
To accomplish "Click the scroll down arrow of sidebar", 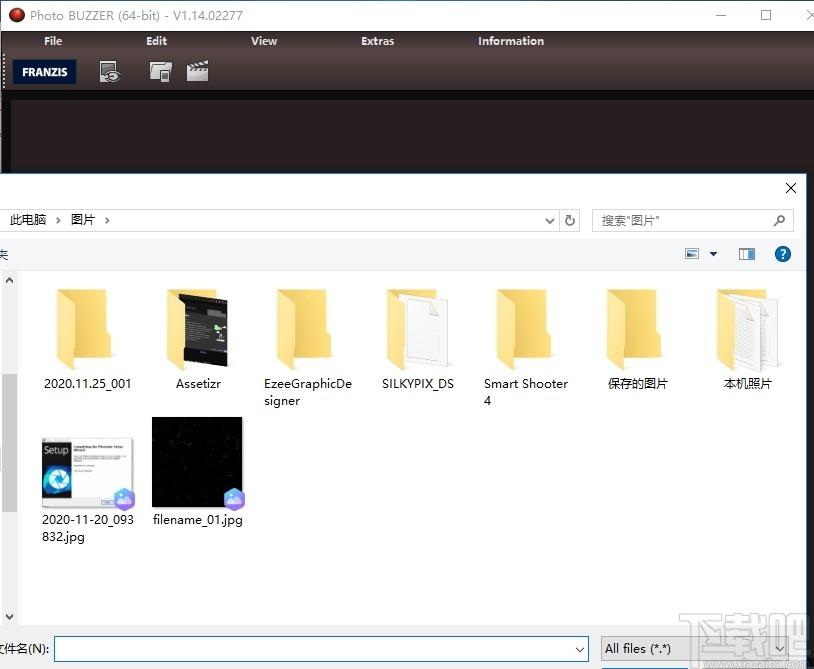I will pos(9,617).
